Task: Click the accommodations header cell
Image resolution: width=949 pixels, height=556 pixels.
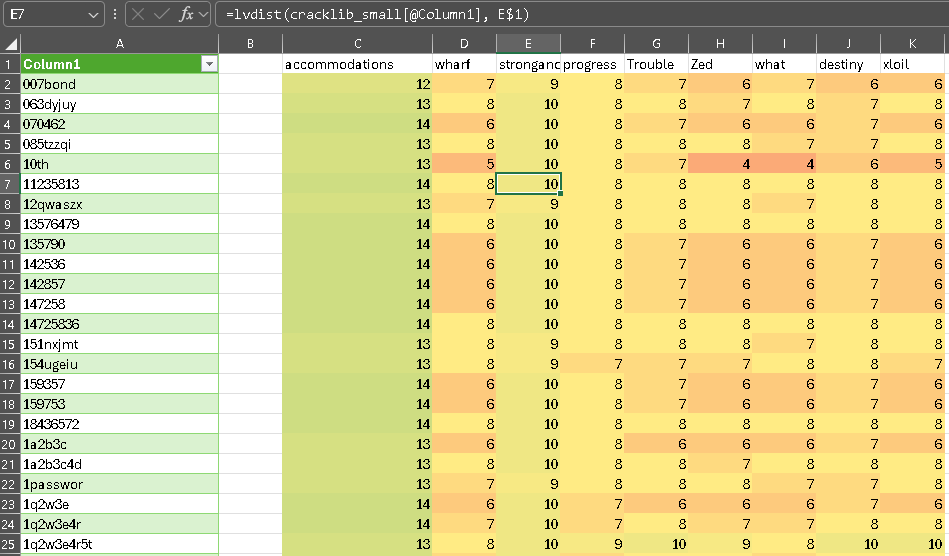Action: [x=358, y=64]
